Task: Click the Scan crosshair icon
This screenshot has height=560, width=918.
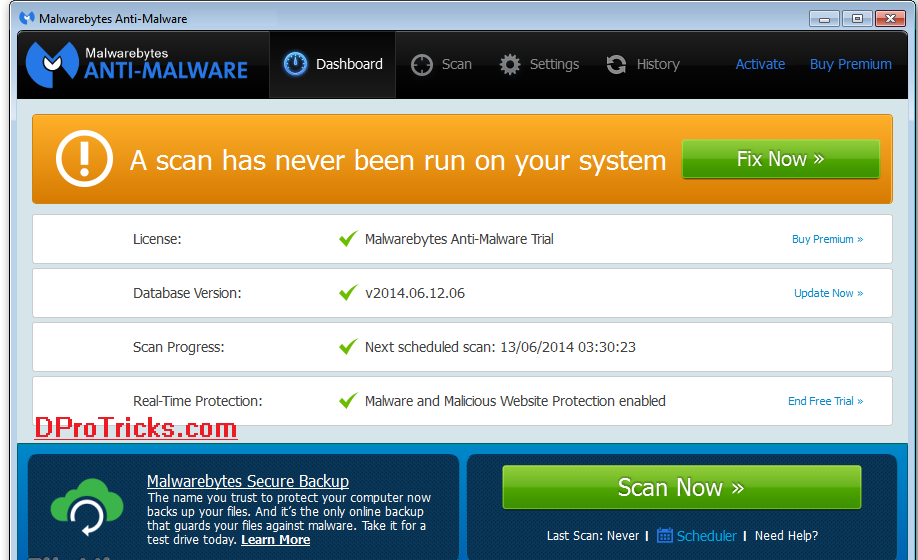Action: coord(422,65)
